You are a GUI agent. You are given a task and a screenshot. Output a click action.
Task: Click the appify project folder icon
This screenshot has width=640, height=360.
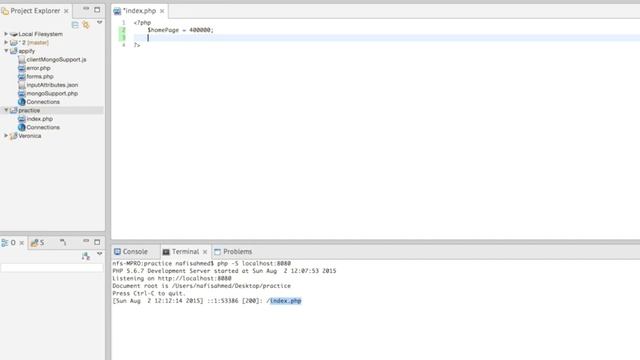pyautogui.click(x=13, y=51)
